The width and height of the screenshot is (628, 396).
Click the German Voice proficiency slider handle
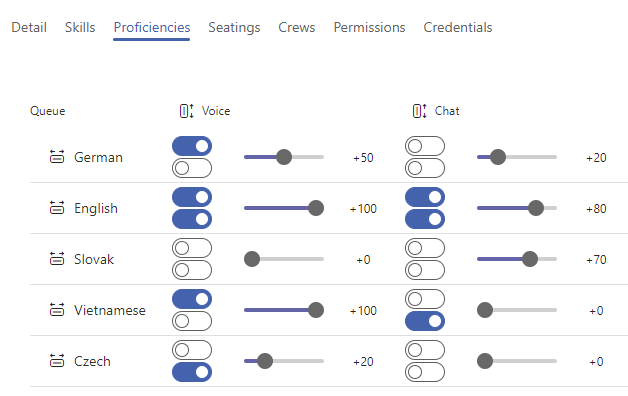pos(284,157)
